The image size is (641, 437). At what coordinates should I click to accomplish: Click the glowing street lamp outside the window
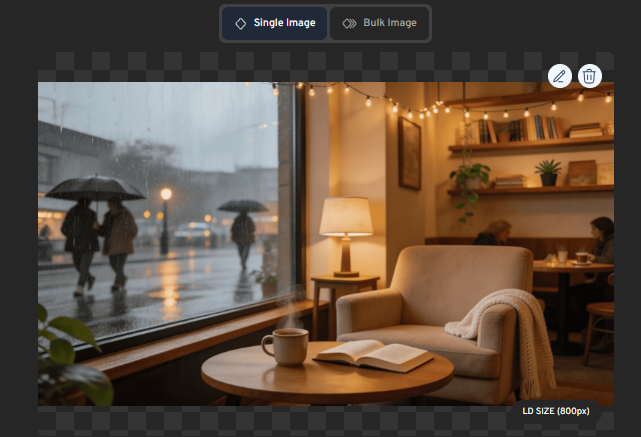click(x=166, y=195)
